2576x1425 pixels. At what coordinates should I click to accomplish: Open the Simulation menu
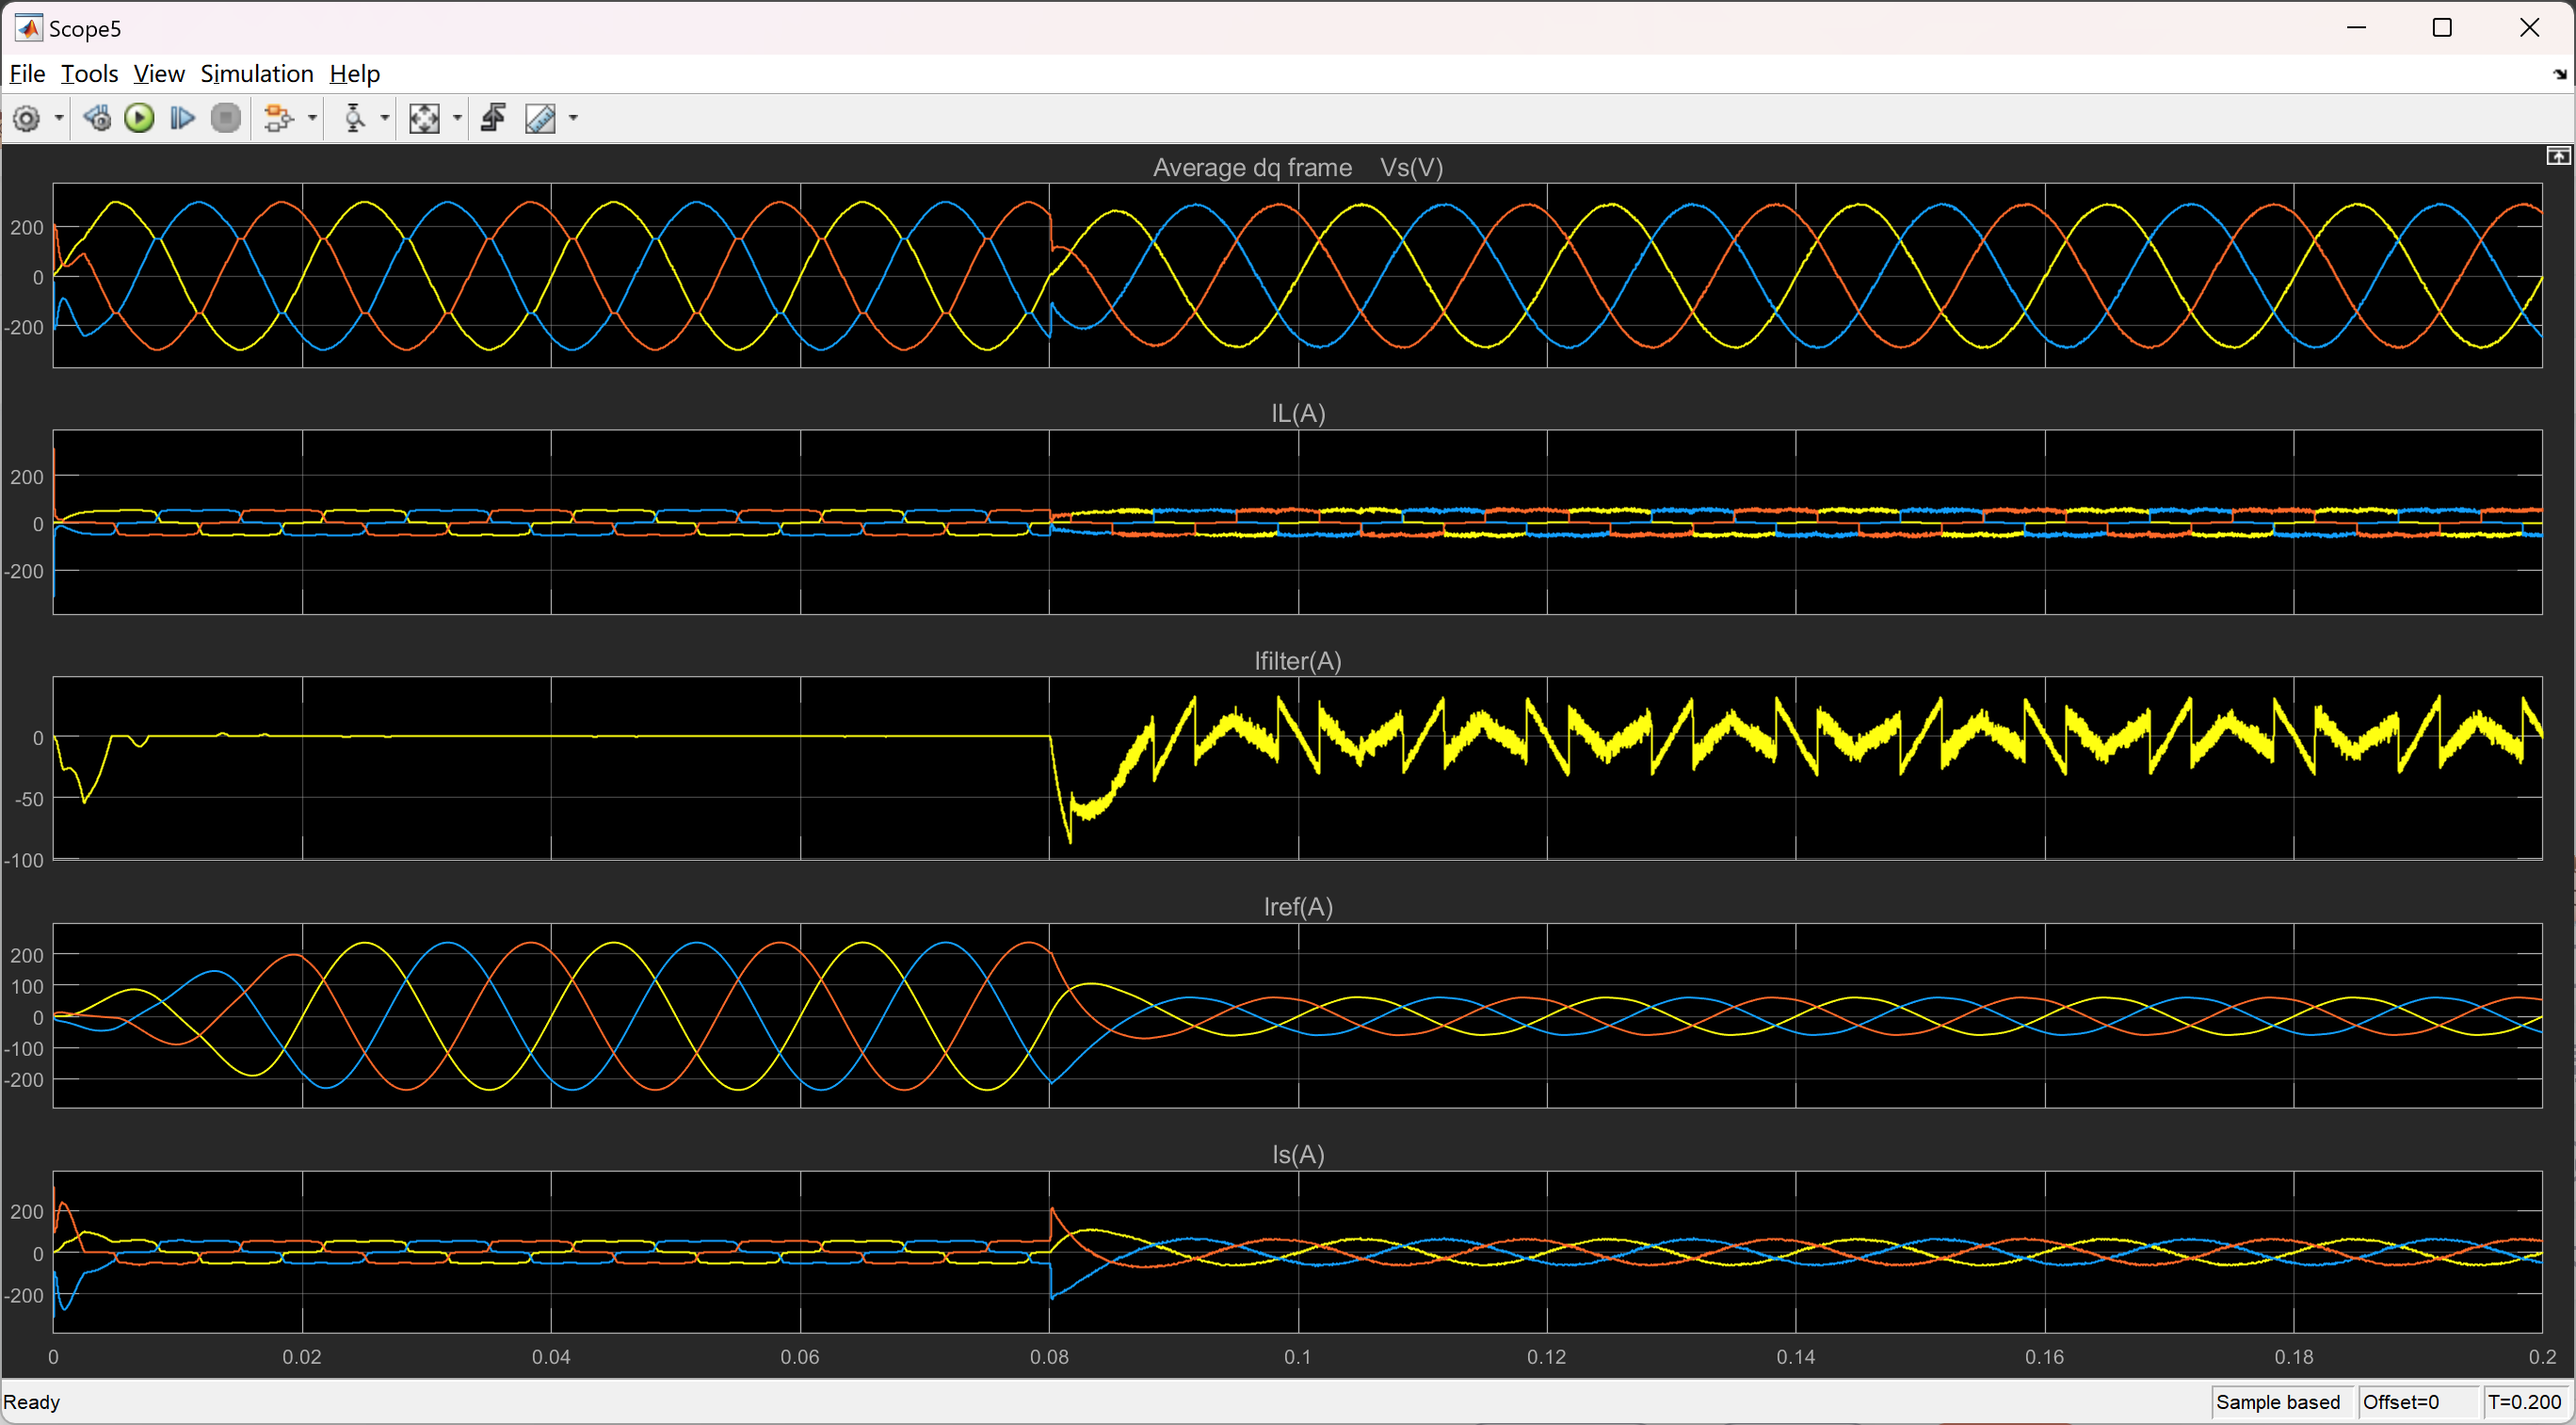coord(256,74)
